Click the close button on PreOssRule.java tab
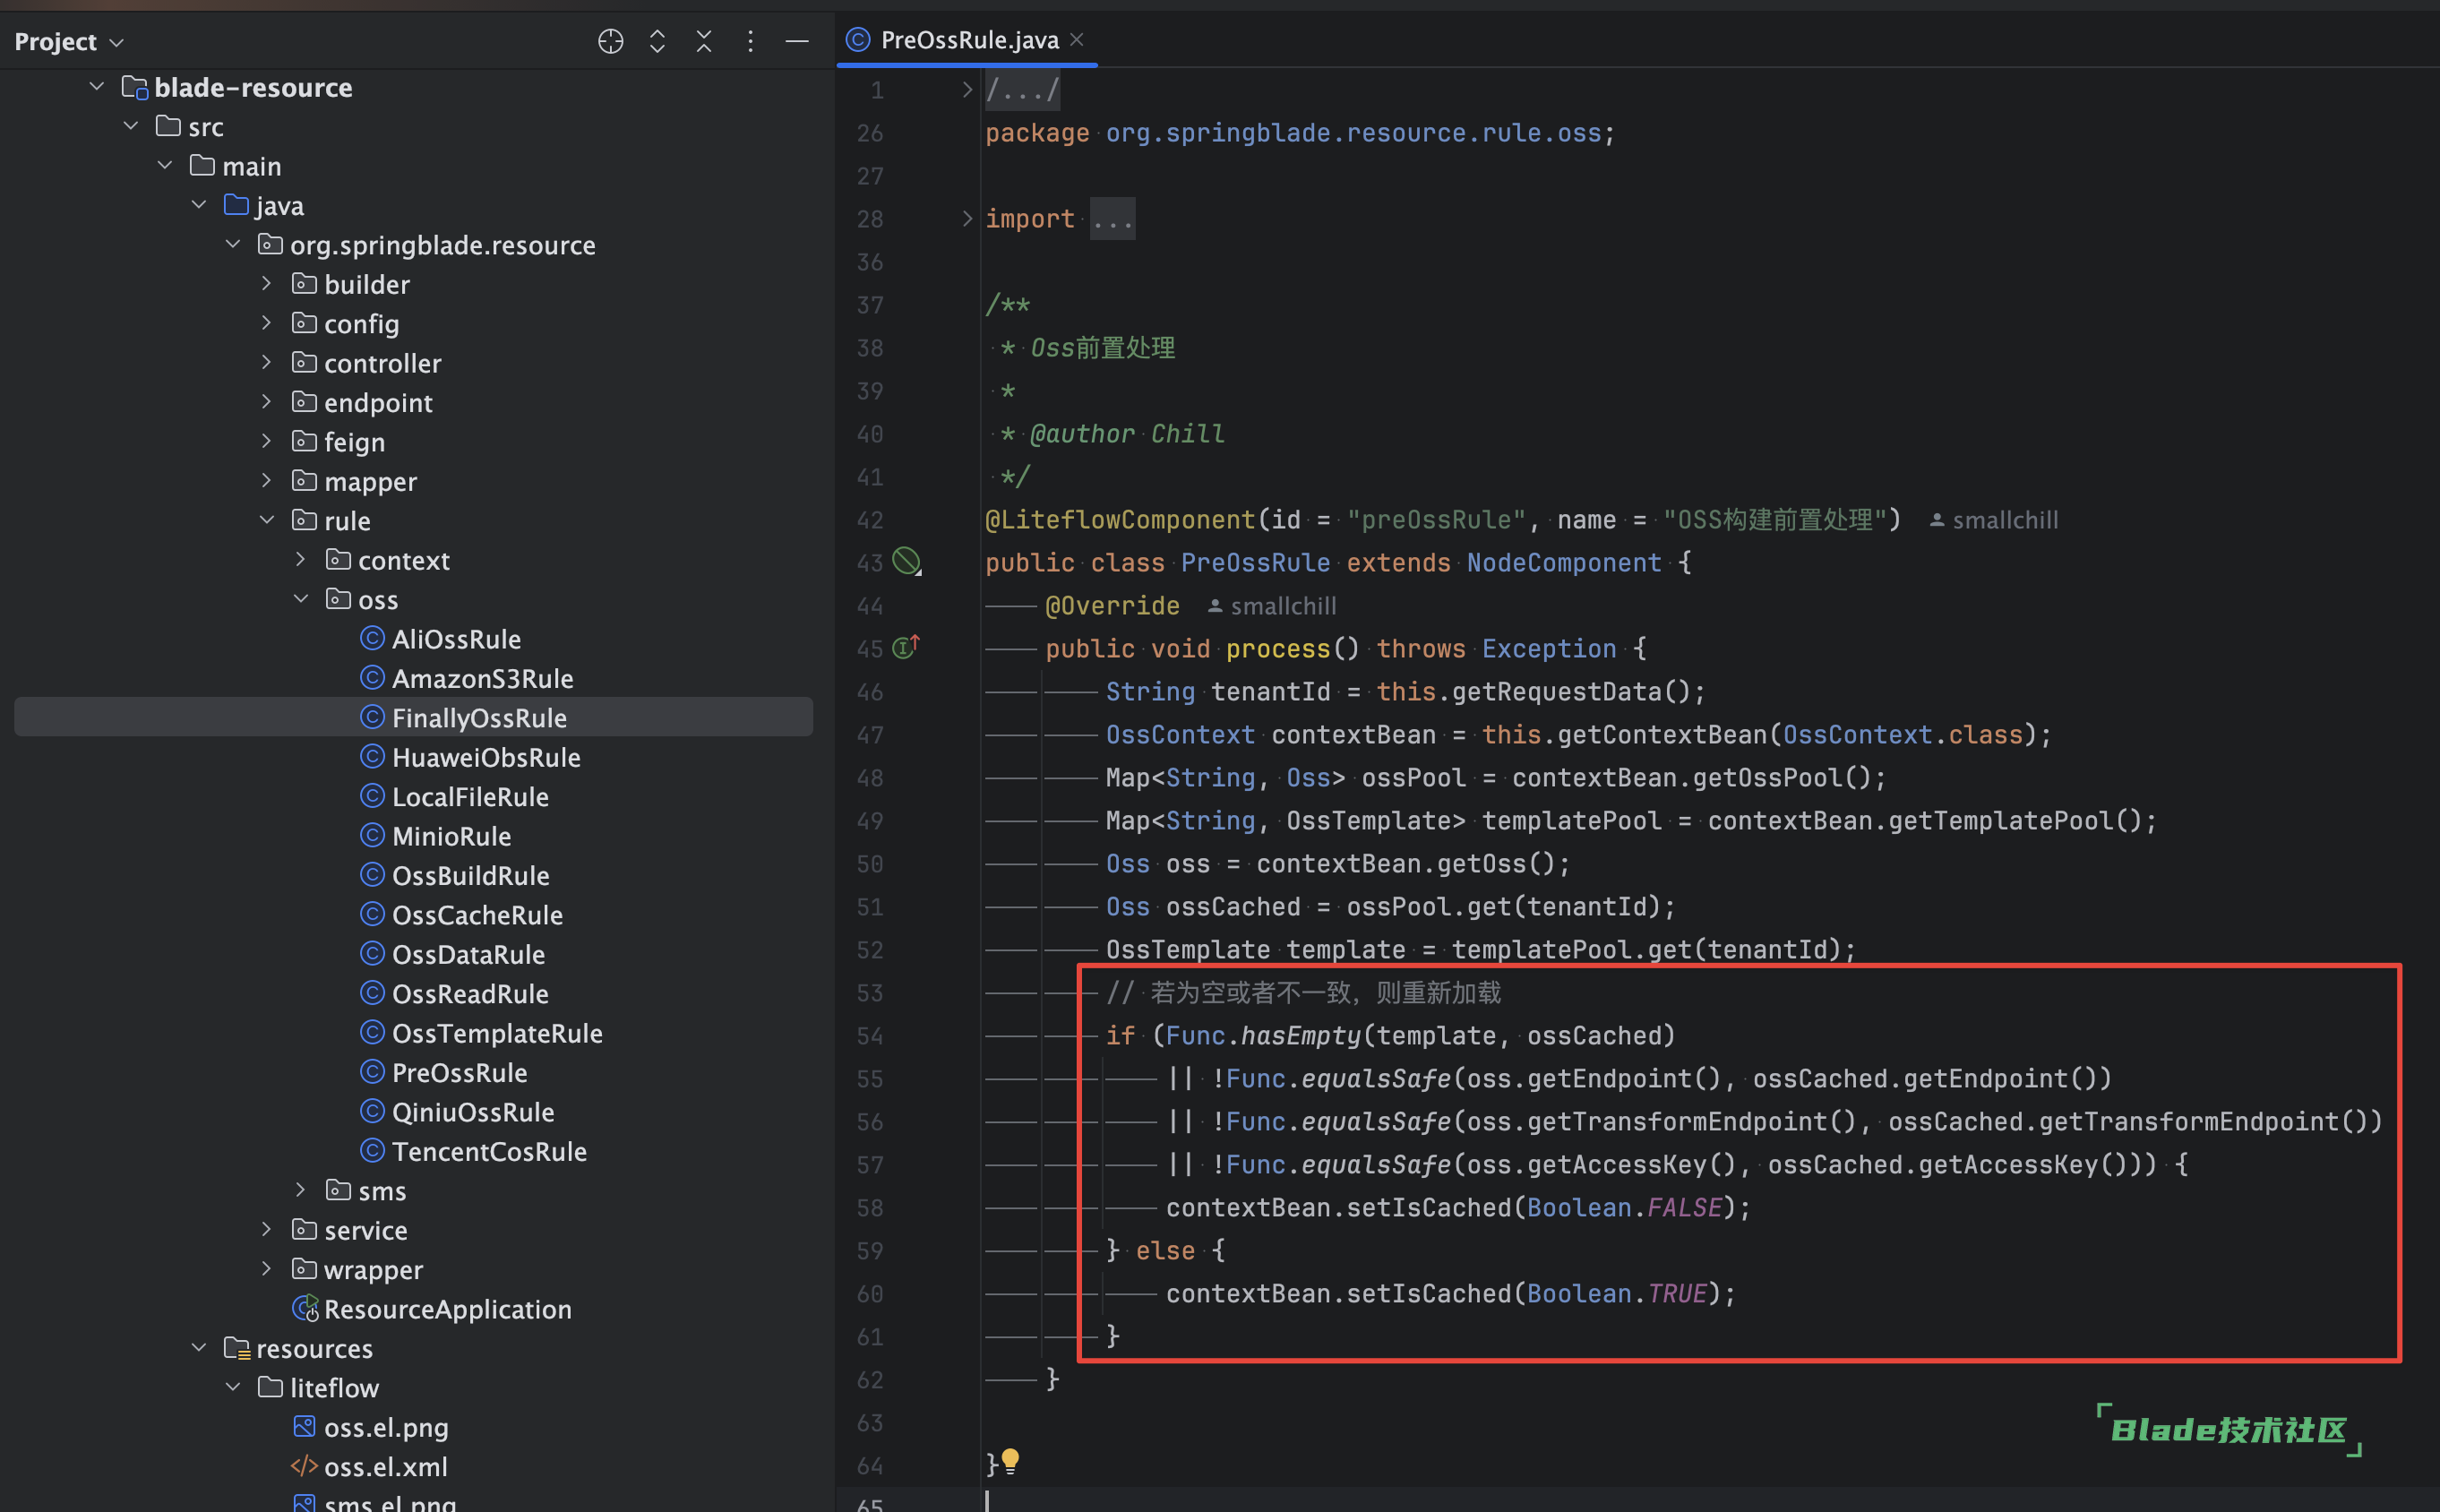 point(1082,39)
